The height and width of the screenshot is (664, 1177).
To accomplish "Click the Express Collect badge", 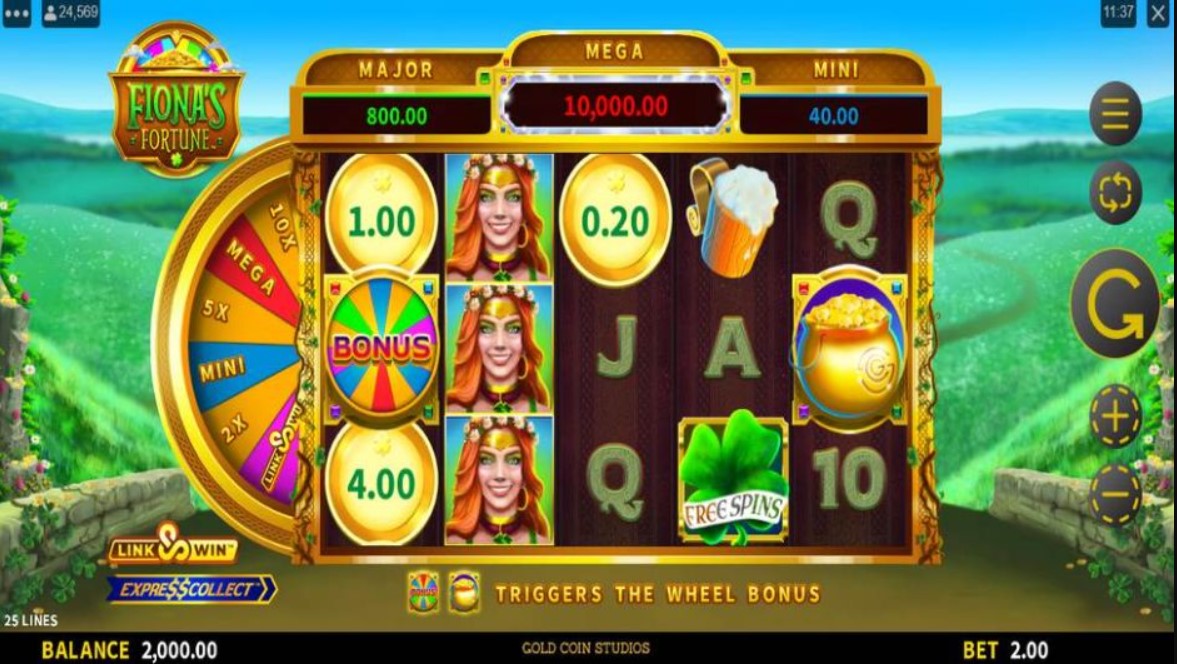I will tap(191, 590).
